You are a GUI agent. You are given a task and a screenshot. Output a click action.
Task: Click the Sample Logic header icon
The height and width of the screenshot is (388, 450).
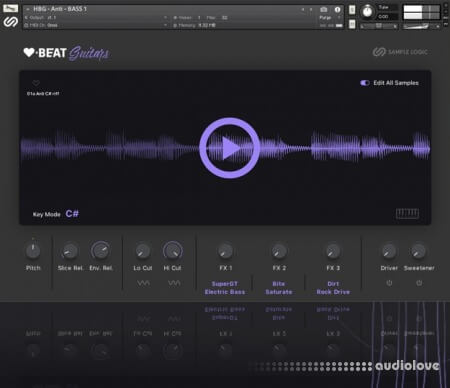[10, 22]
